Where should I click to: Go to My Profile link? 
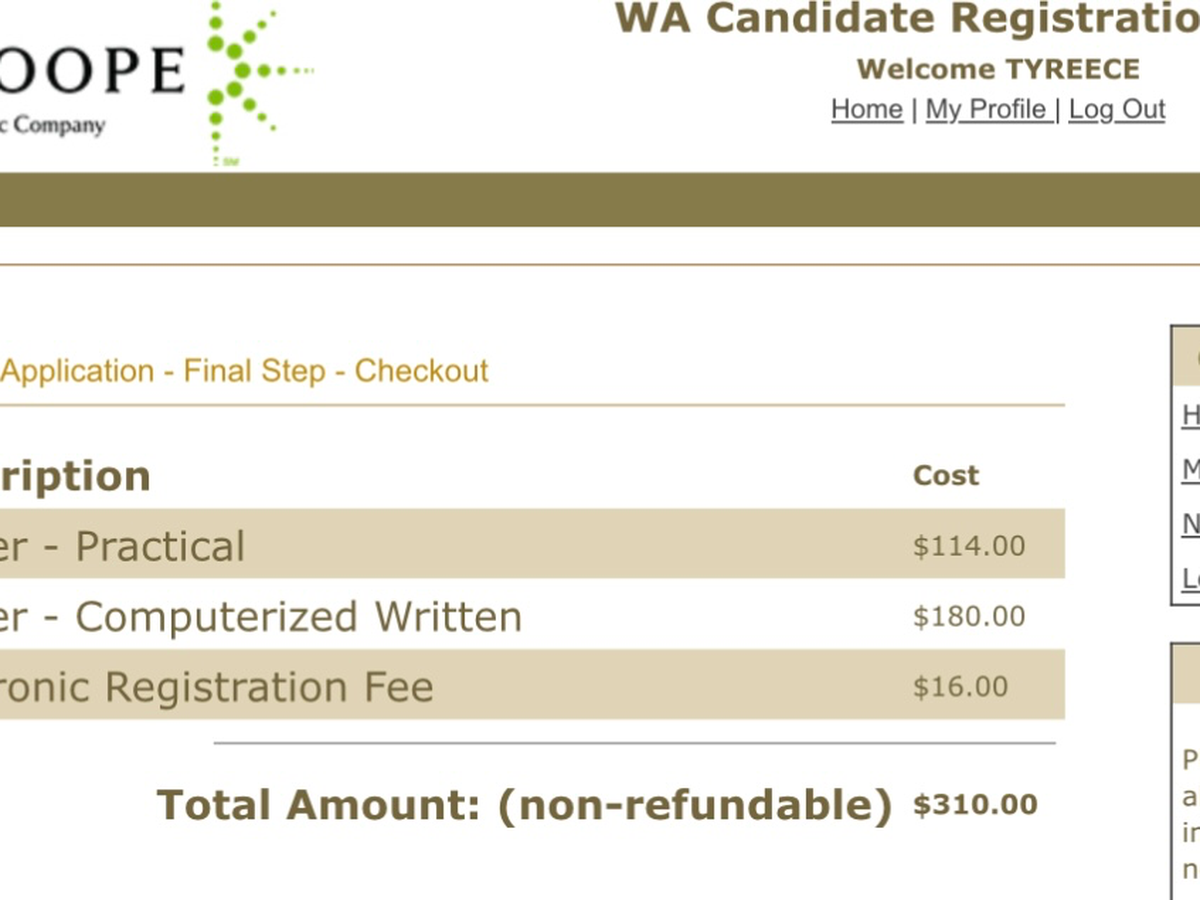tap(987, 109)
